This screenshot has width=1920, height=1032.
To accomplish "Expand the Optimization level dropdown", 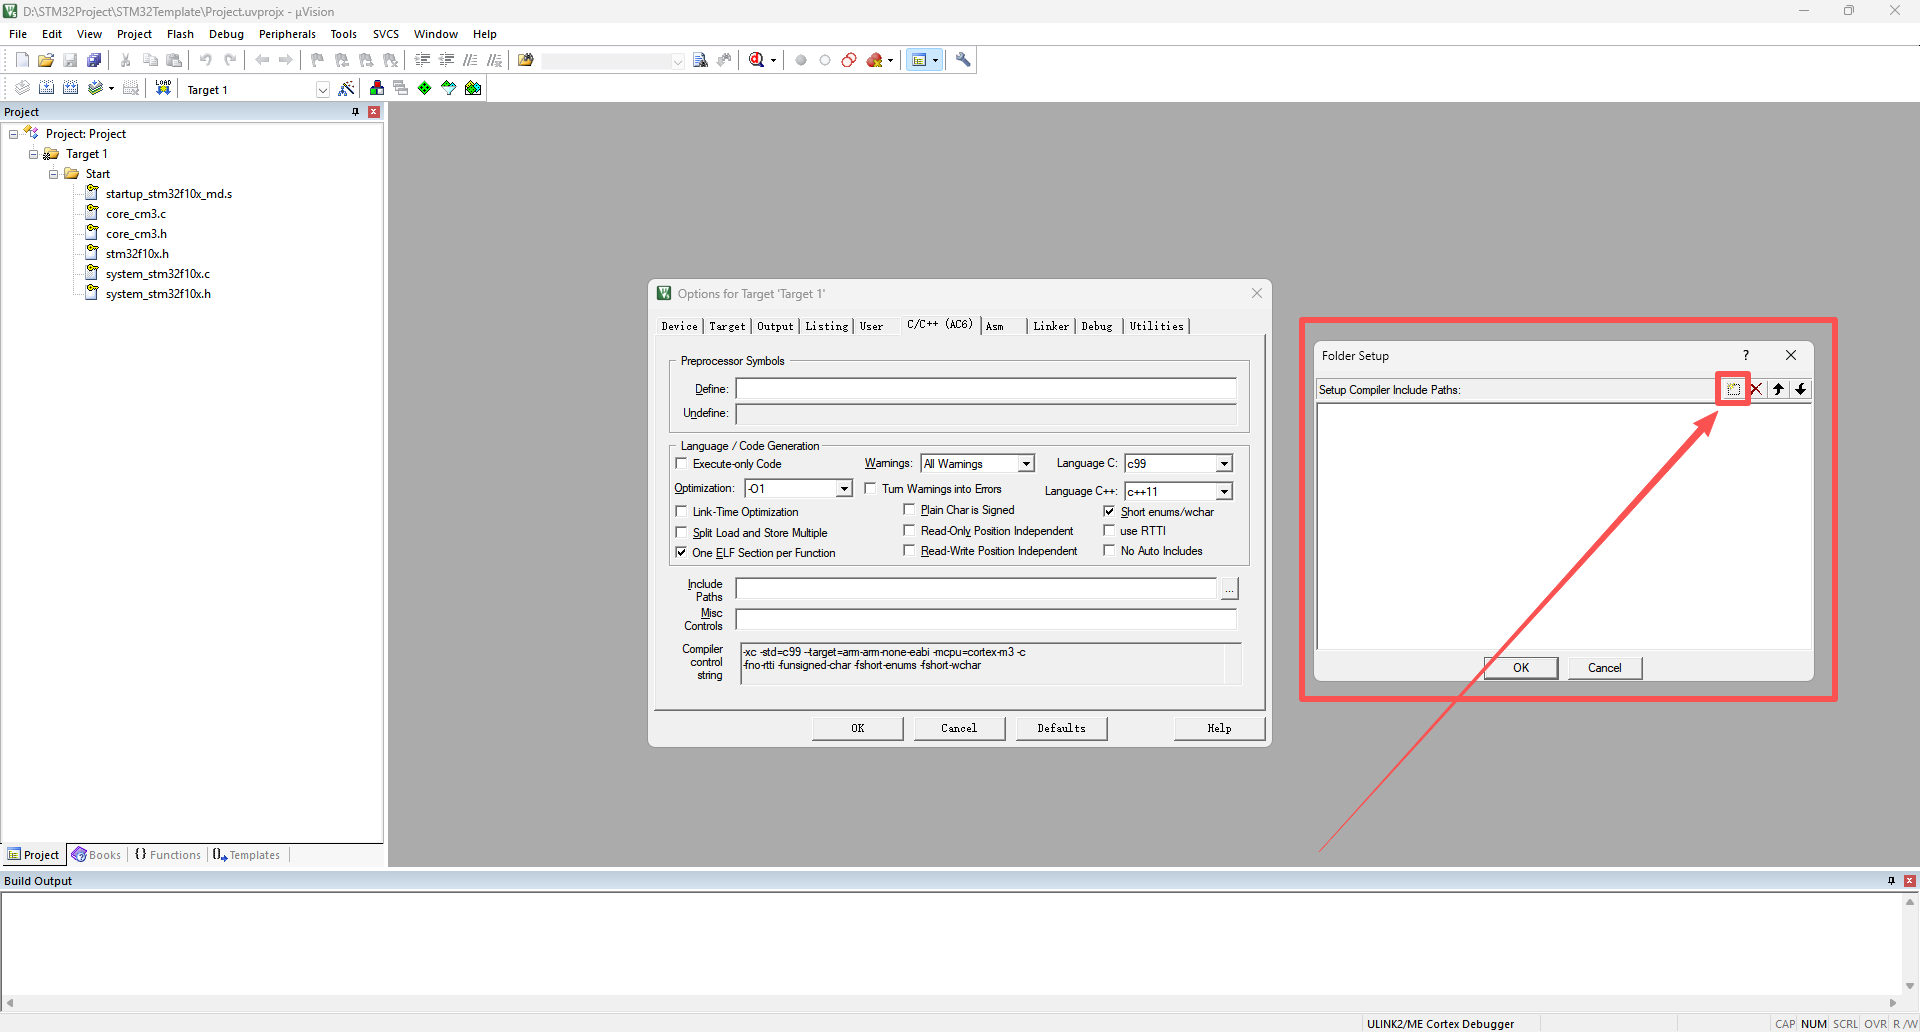I will click(844, 489).
